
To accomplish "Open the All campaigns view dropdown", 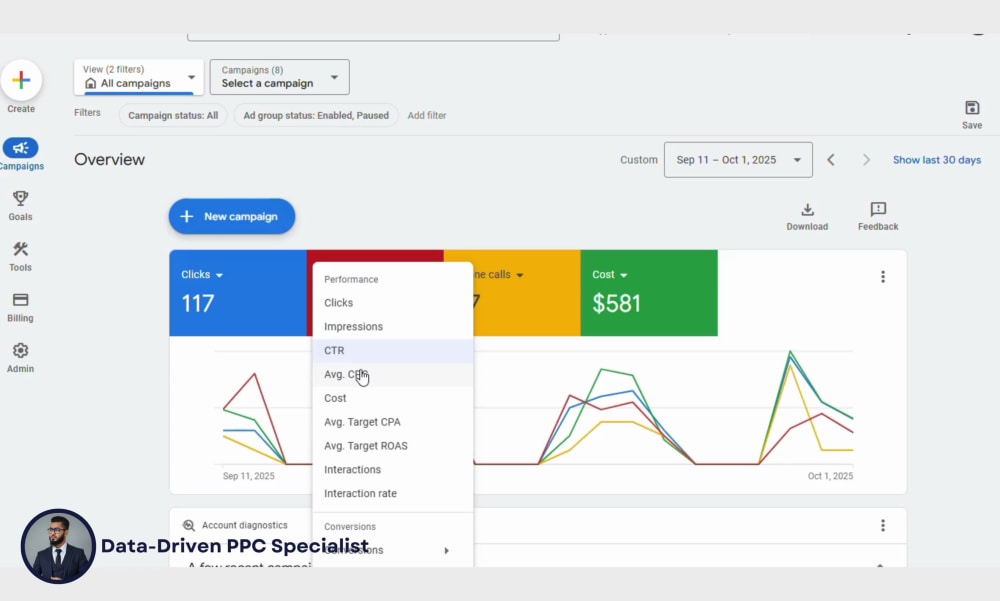I will pos(139,77).
